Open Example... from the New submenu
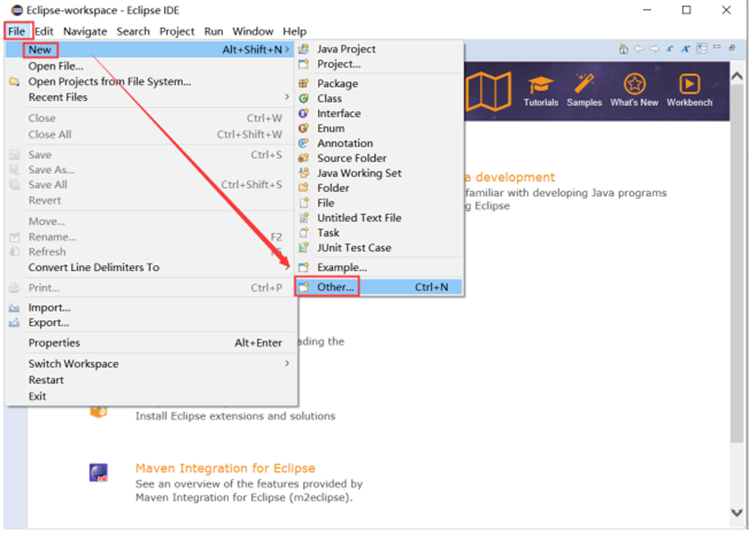This screenshot has width=750, height=533. (378, 267)
